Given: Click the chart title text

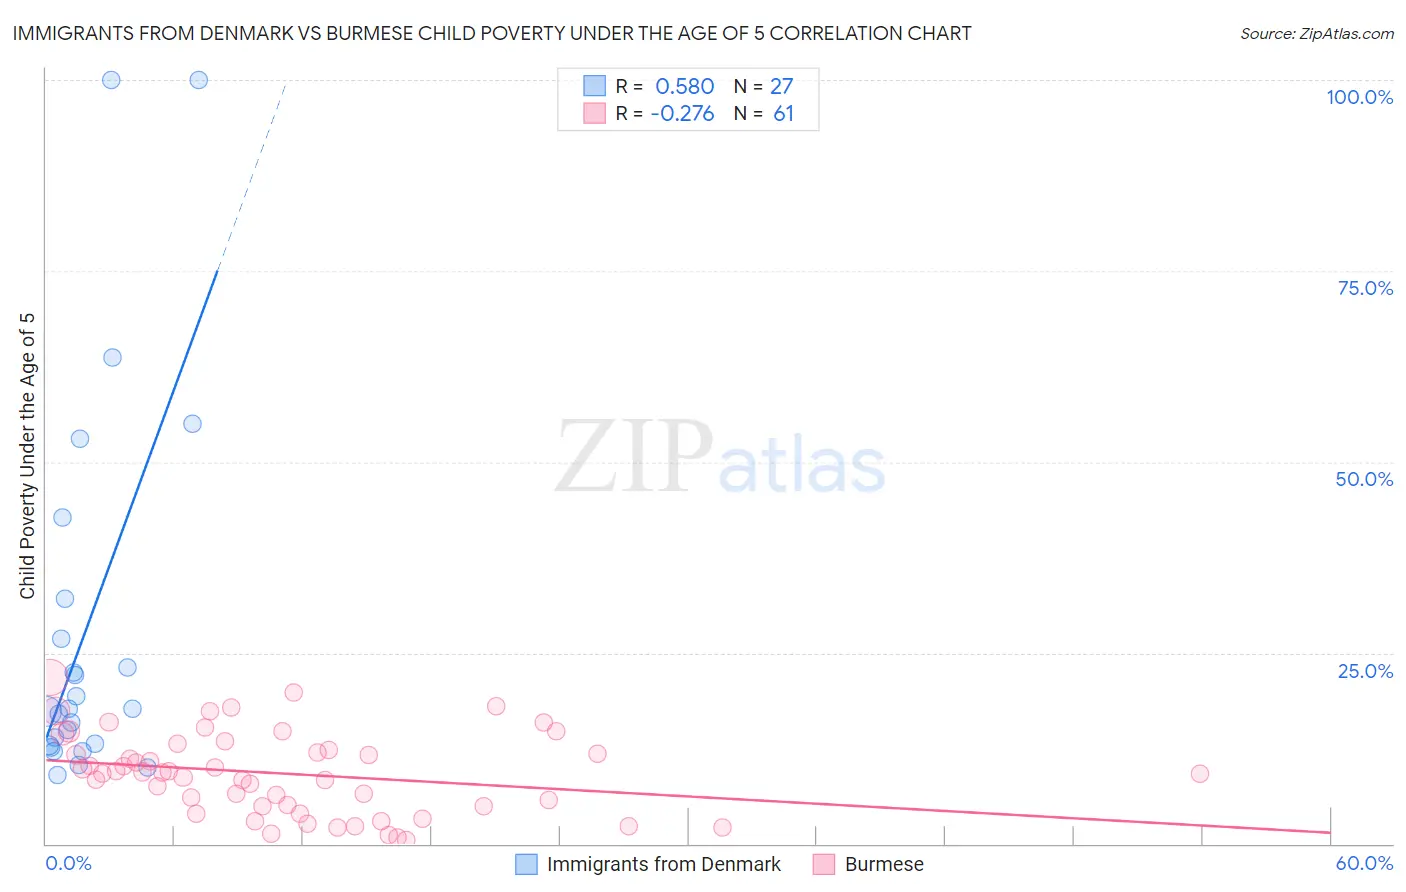Looking at the screenshot, I should tap(492, 33).
